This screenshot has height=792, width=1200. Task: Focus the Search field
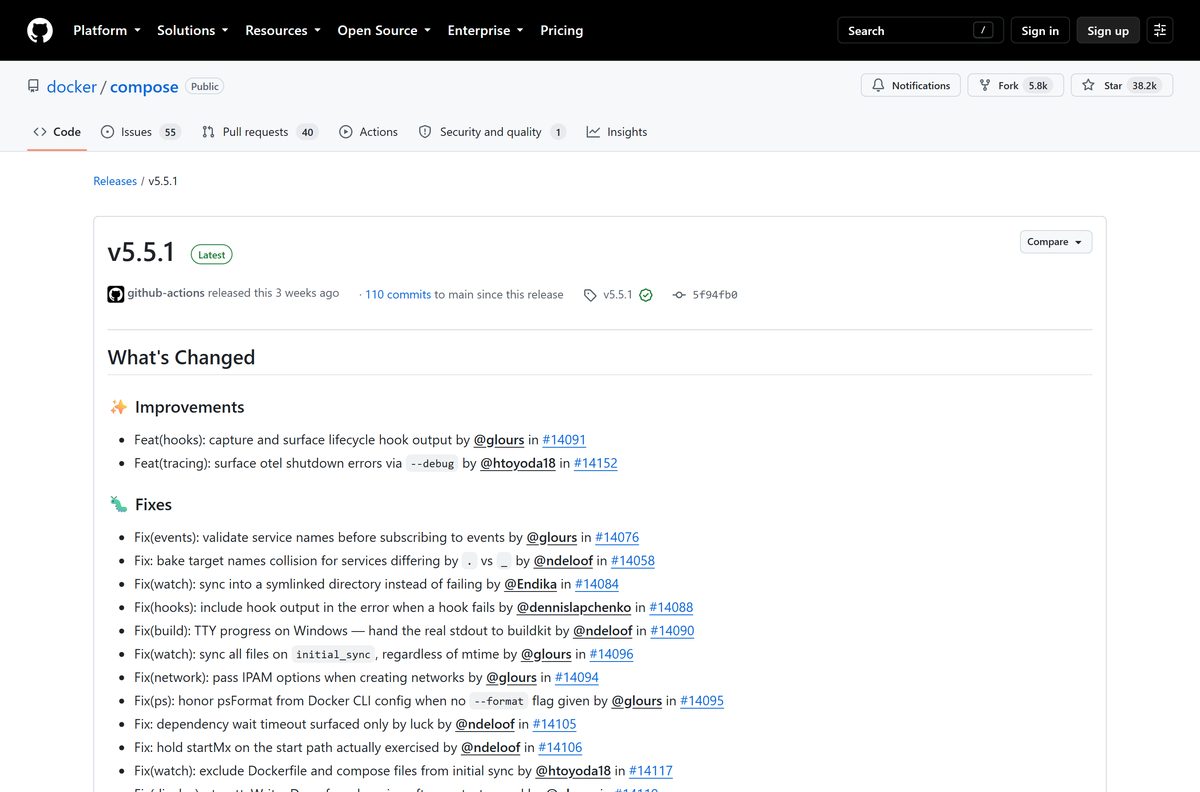[920, 31]
